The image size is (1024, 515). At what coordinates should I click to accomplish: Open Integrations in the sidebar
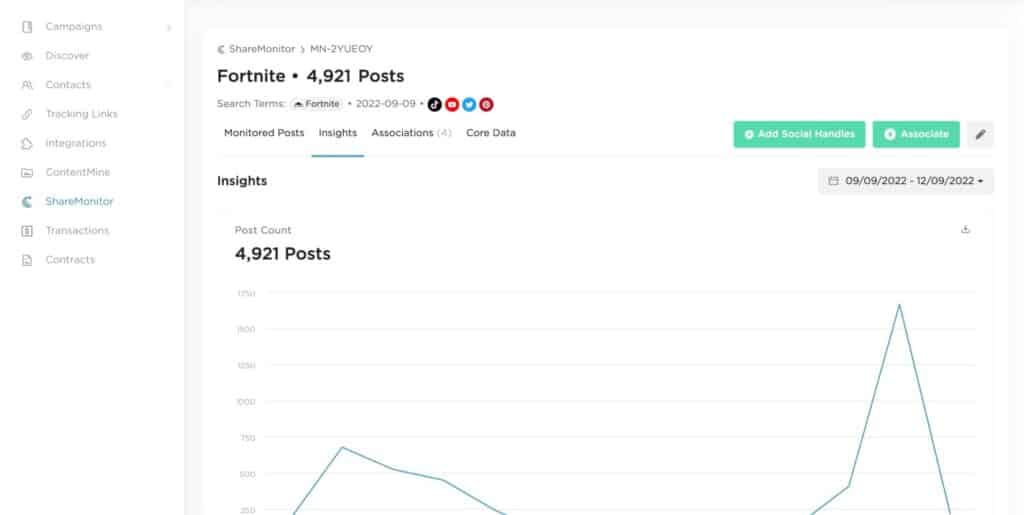pos(76,144)
